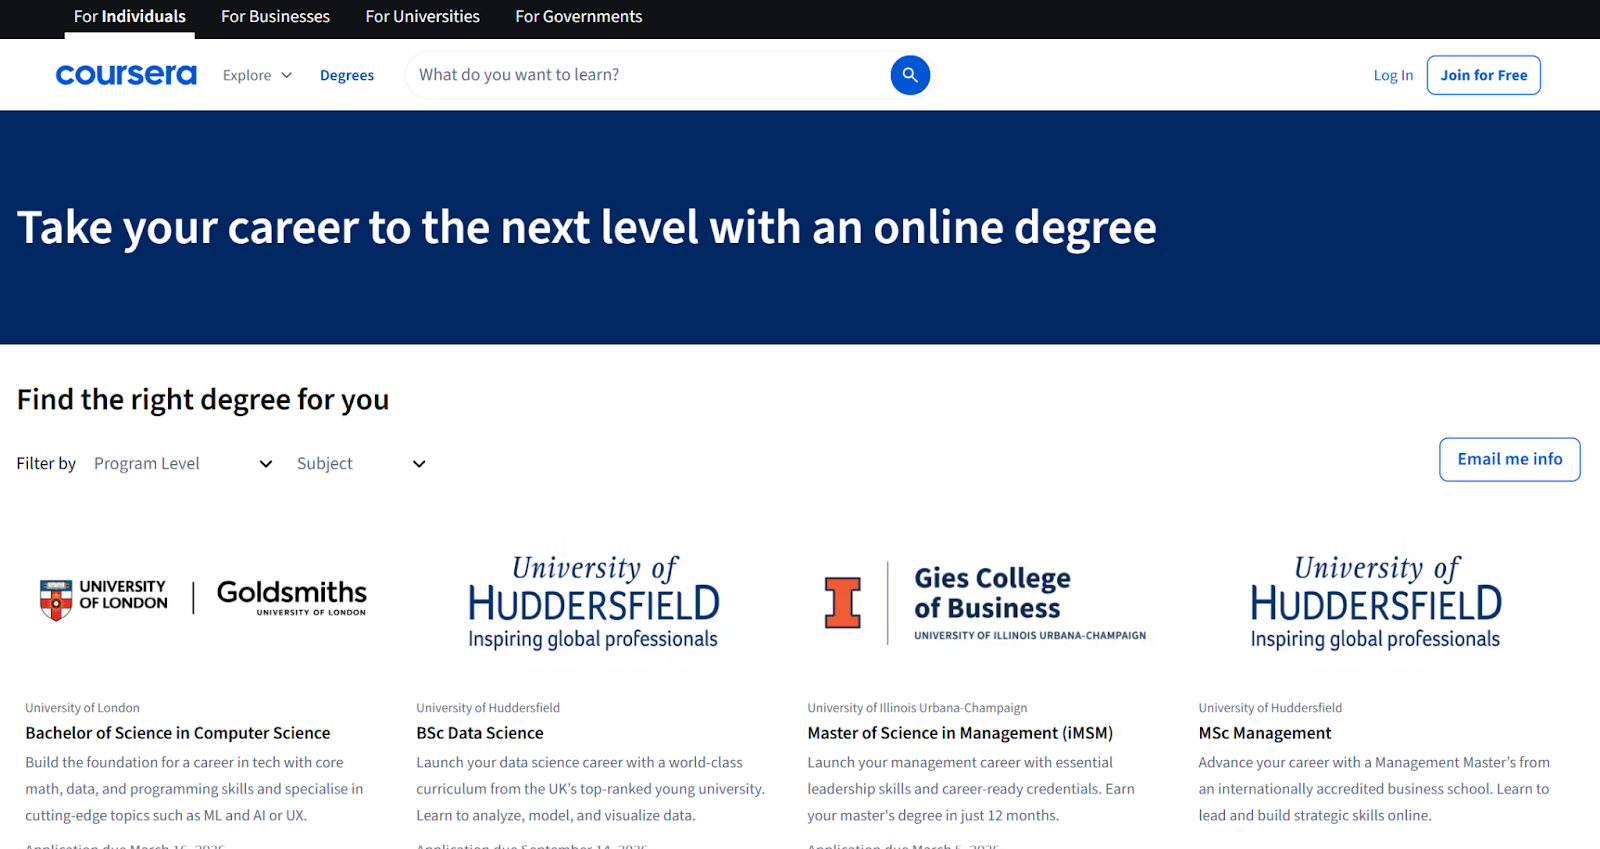The image size is (1600, 849).
Task: Click the Coursera logo
Action: [126, 75]
